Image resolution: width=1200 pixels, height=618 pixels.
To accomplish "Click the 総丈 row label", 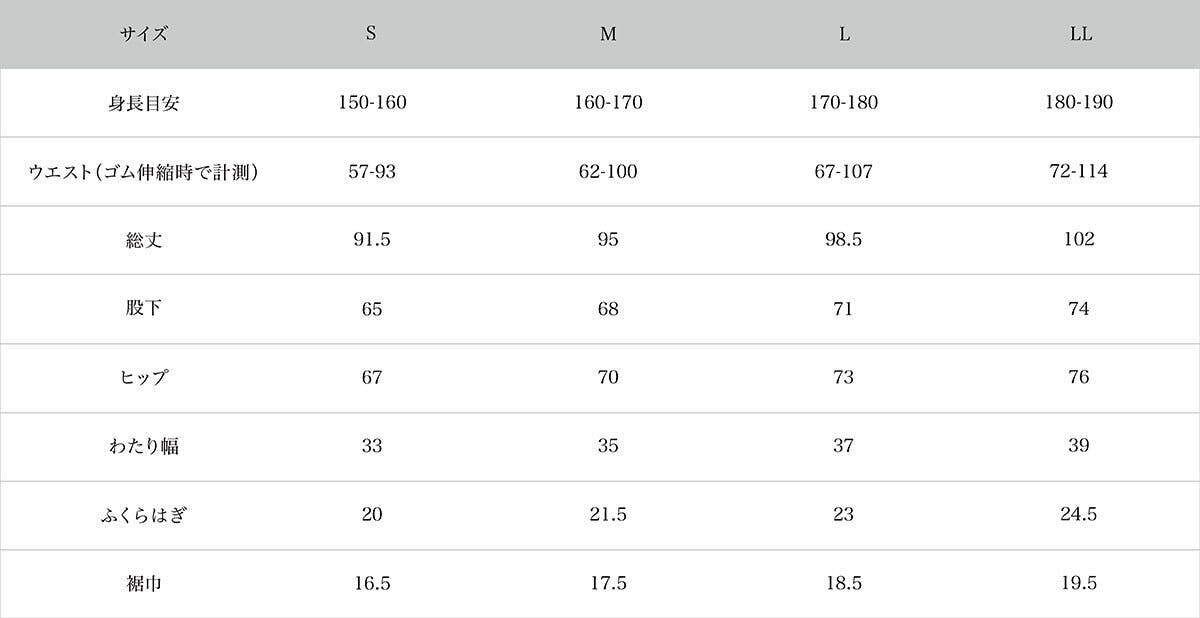I will (146, 240).
